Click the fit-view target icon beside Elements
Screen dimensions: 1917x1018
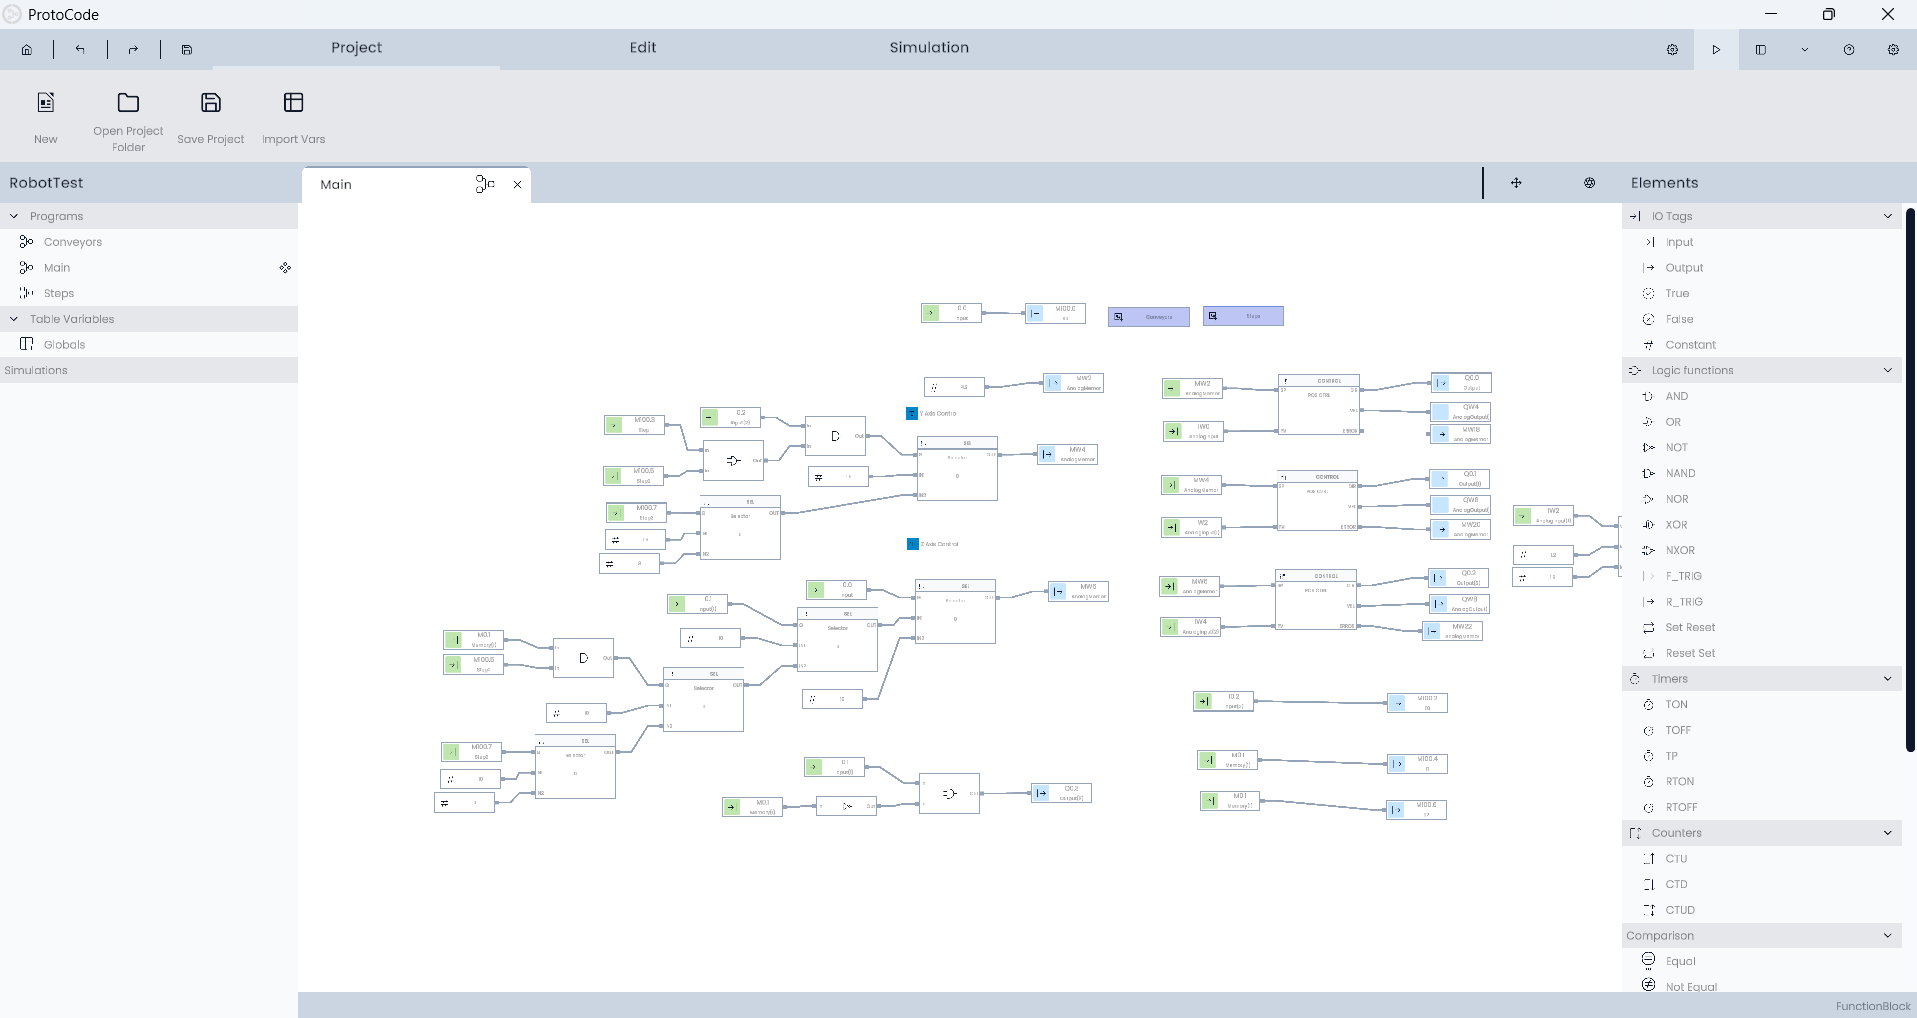[1590, 183]
